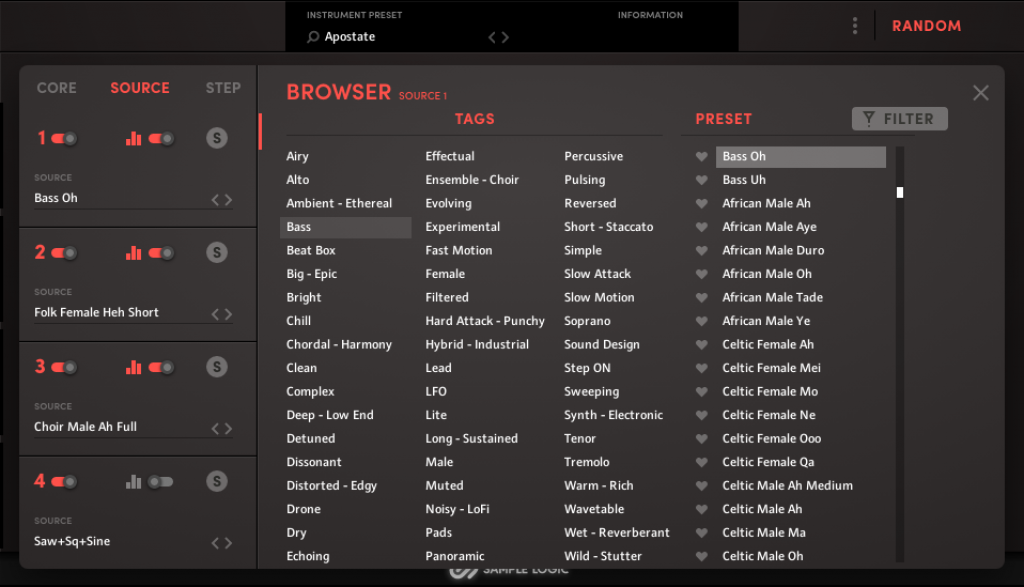The height and width of the screenshot is (587, 1024).
Task: Solo source 3 with S button
Action: click(217, 366)
